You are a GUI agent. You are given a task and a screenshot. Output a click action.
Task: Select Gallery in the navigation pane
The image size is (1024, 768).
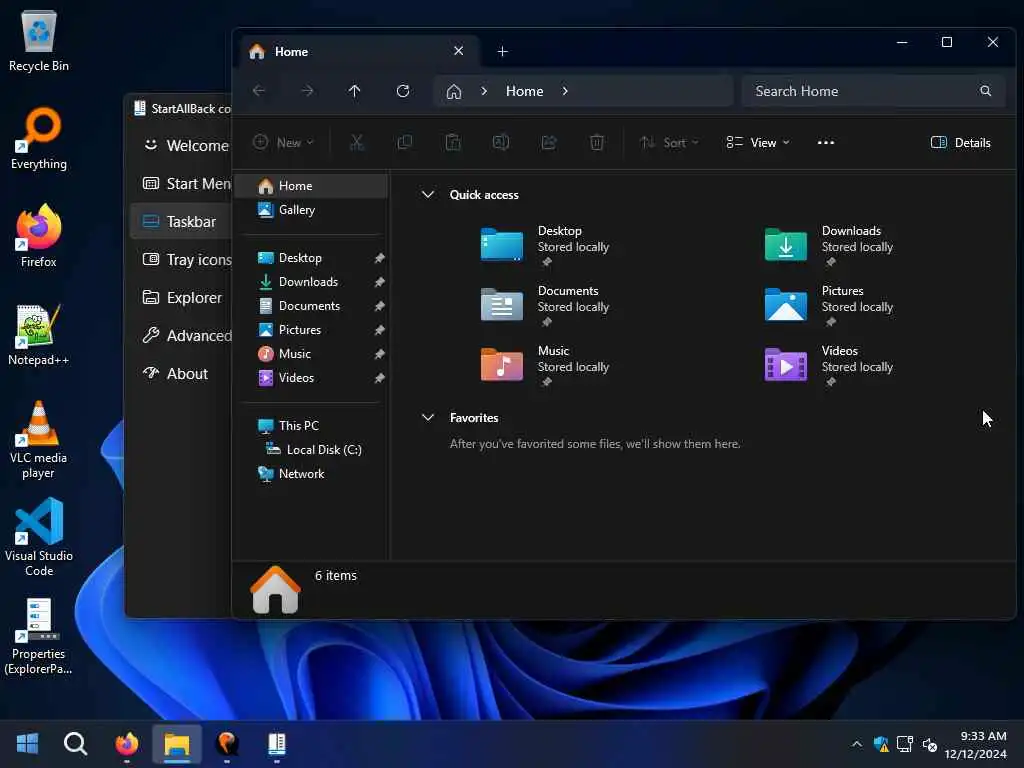[x=286, y=210]
